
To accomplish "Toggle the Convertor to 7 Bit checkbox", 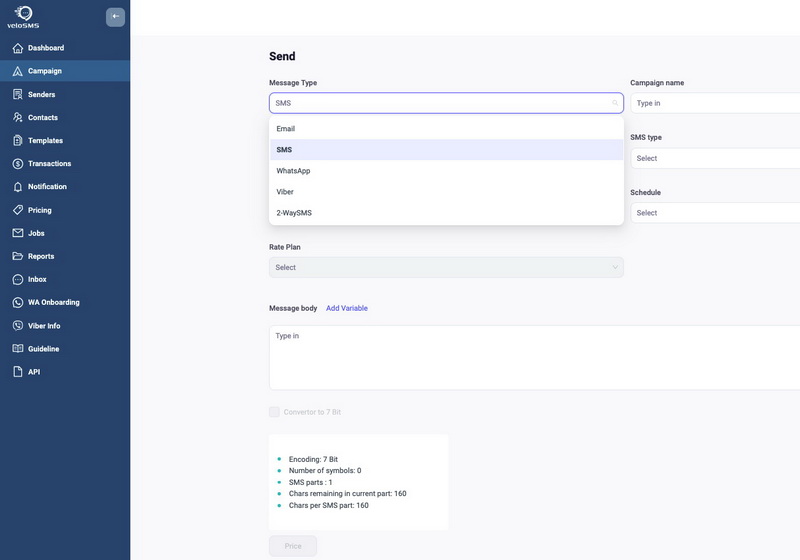I will (x=274, y=412).
